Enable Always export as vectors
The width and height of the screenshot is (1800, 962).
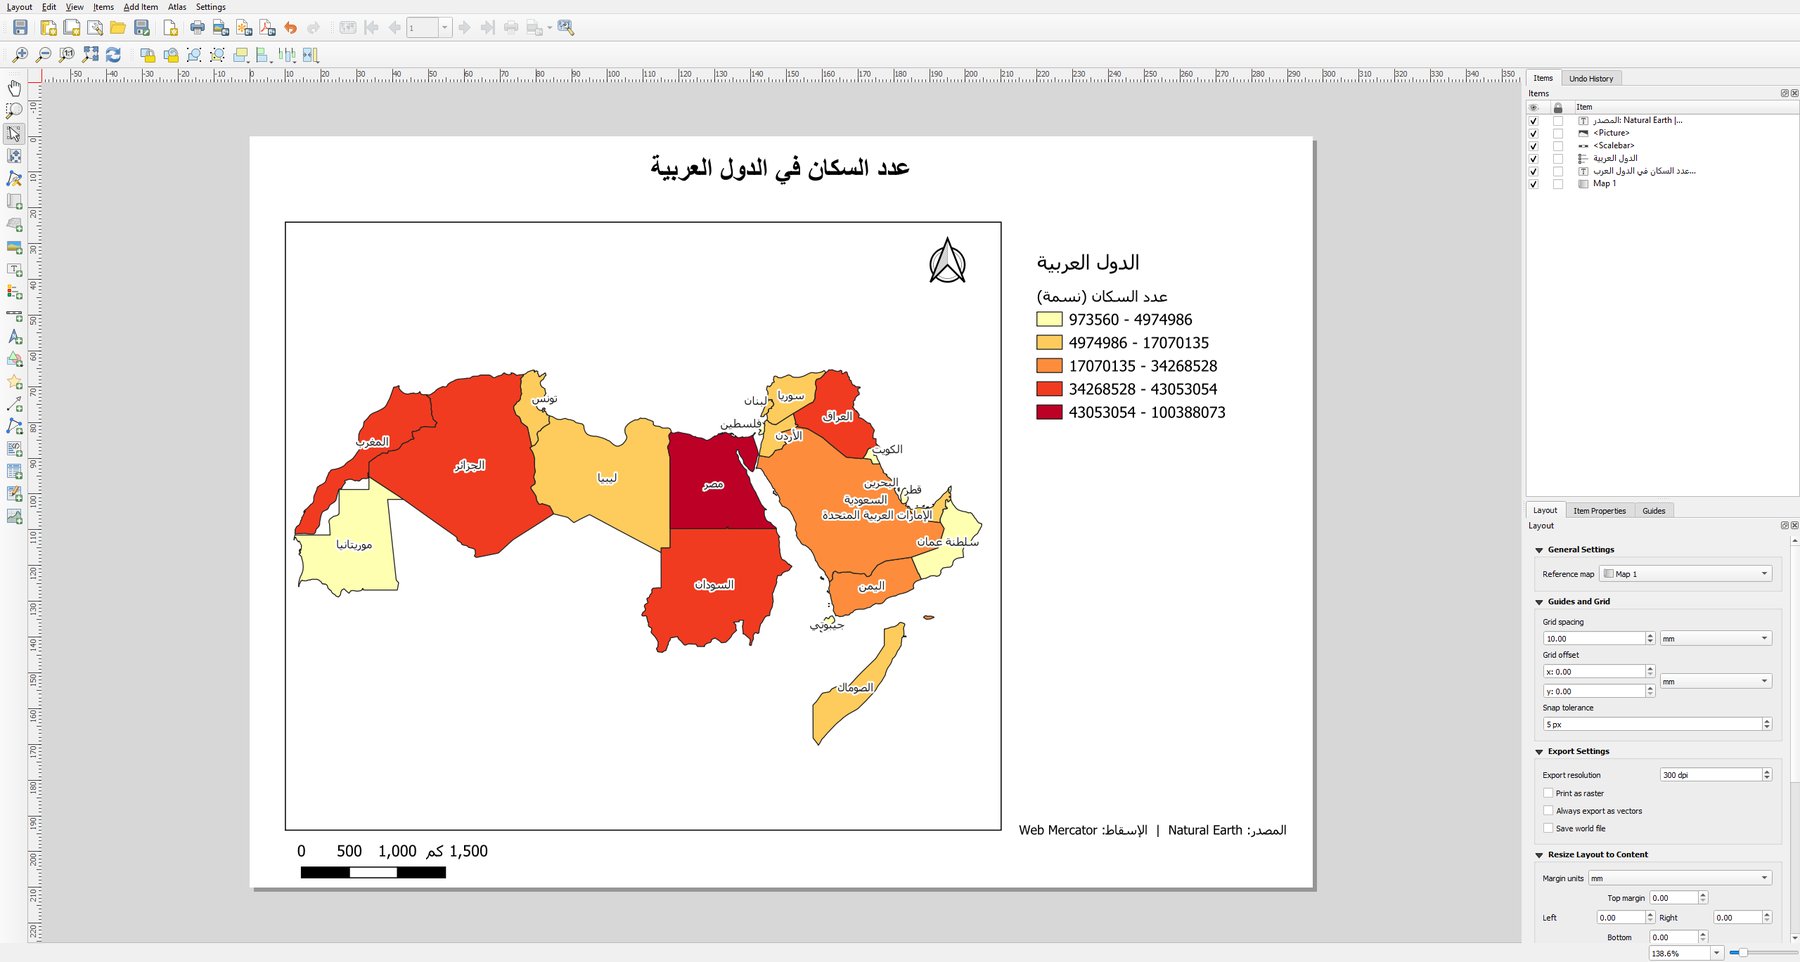point(1548,811)
